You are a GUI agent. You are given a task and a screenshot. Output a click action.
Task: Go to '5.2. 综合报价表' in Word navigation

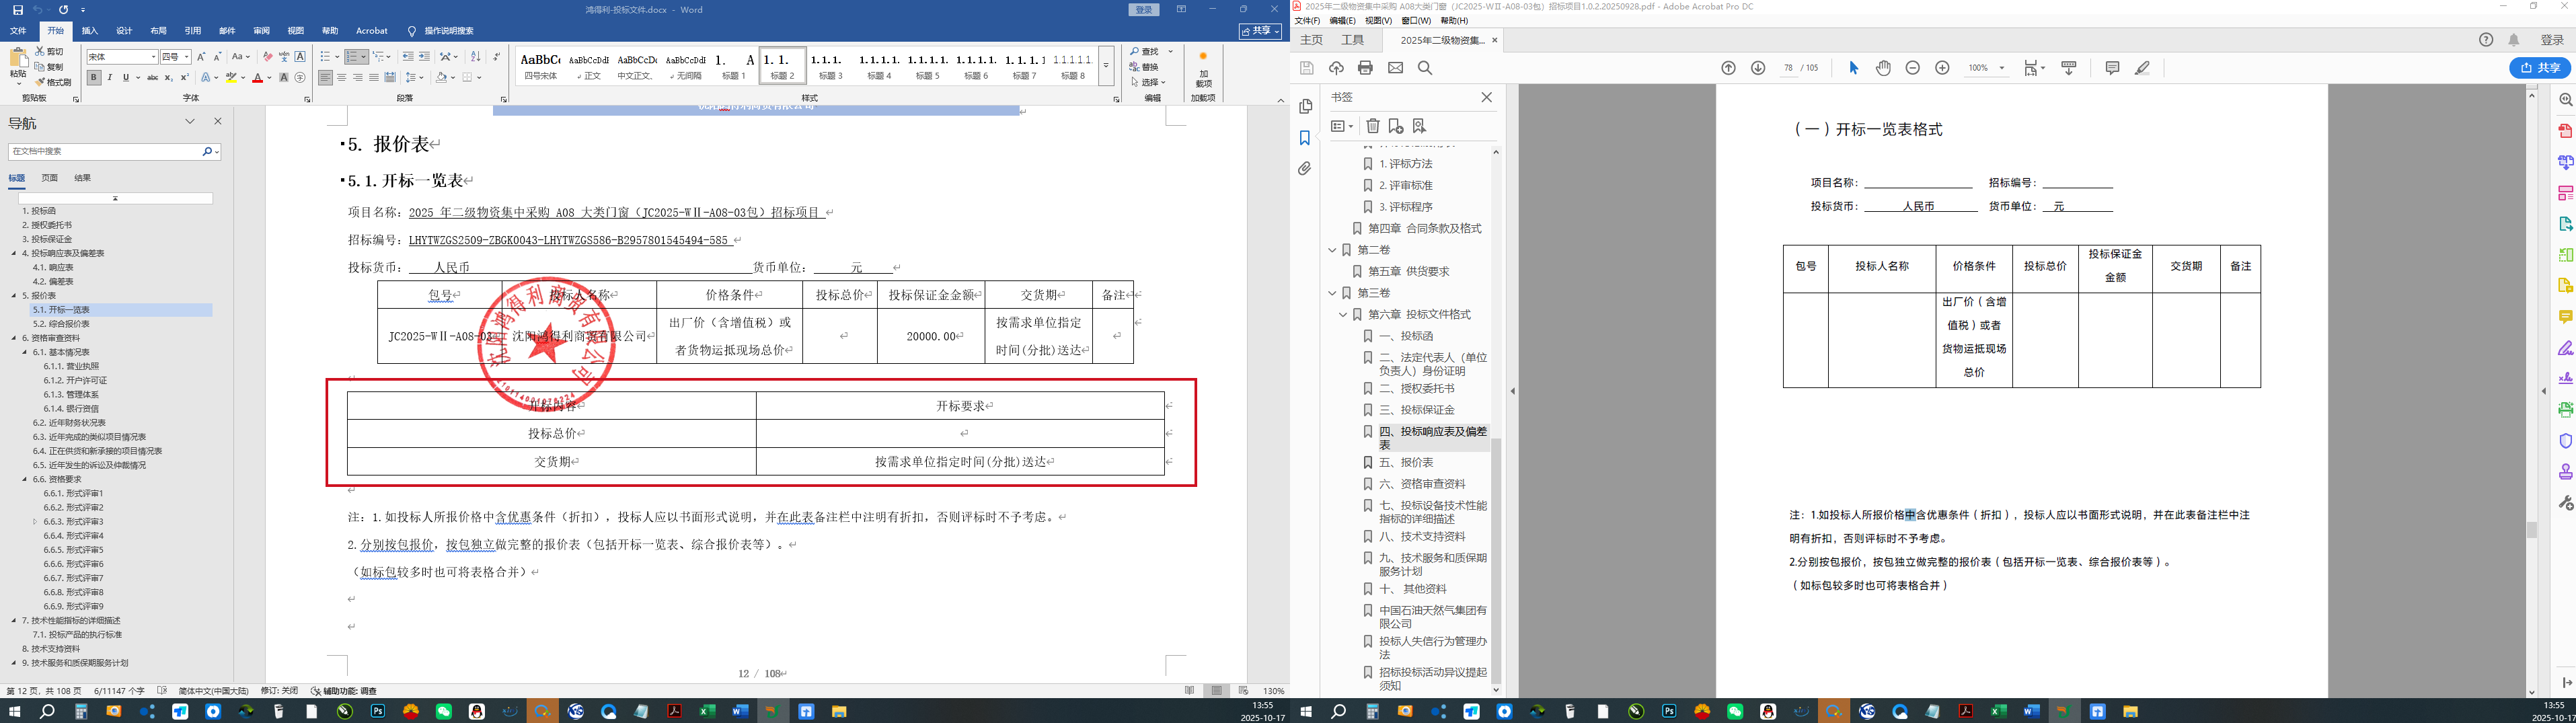61,324
